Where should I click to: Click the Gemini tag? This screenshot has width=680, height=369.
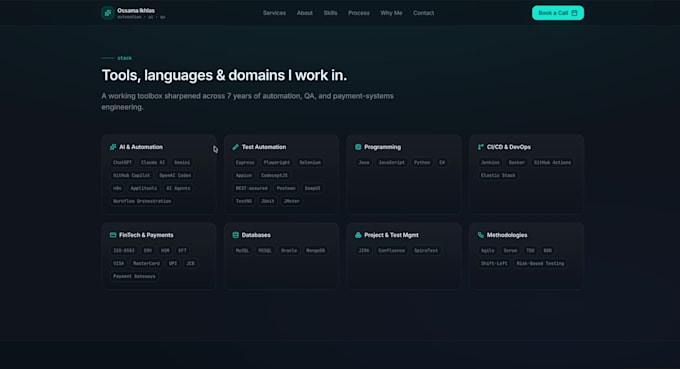(182, 163)
